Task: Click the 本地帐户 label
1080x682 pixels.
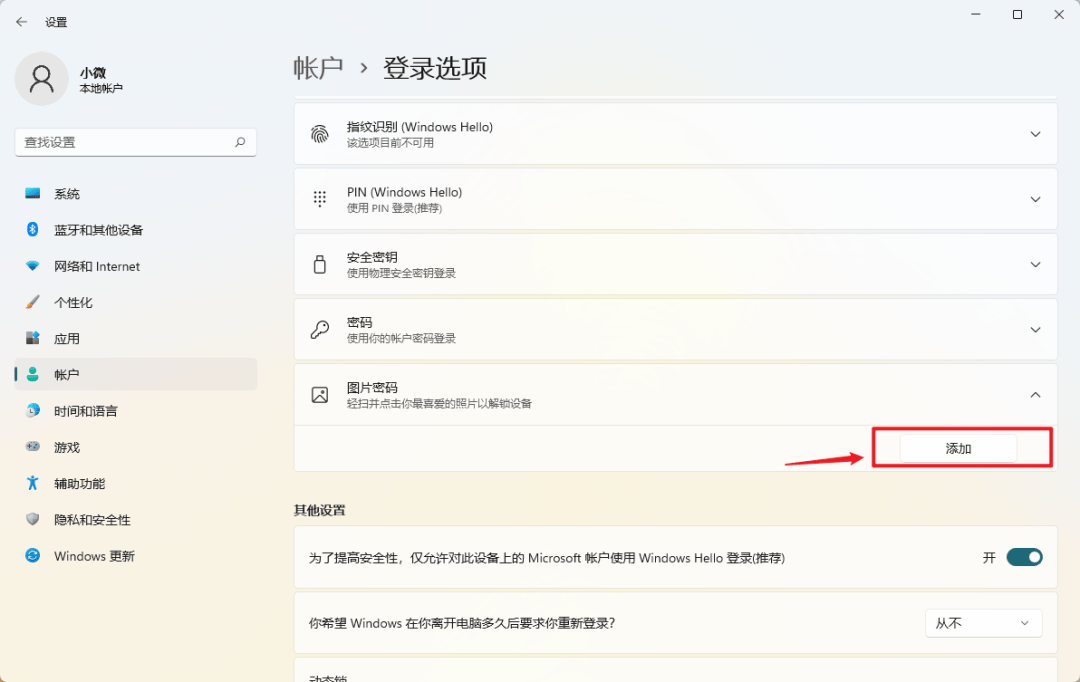Action: (101, 88)
